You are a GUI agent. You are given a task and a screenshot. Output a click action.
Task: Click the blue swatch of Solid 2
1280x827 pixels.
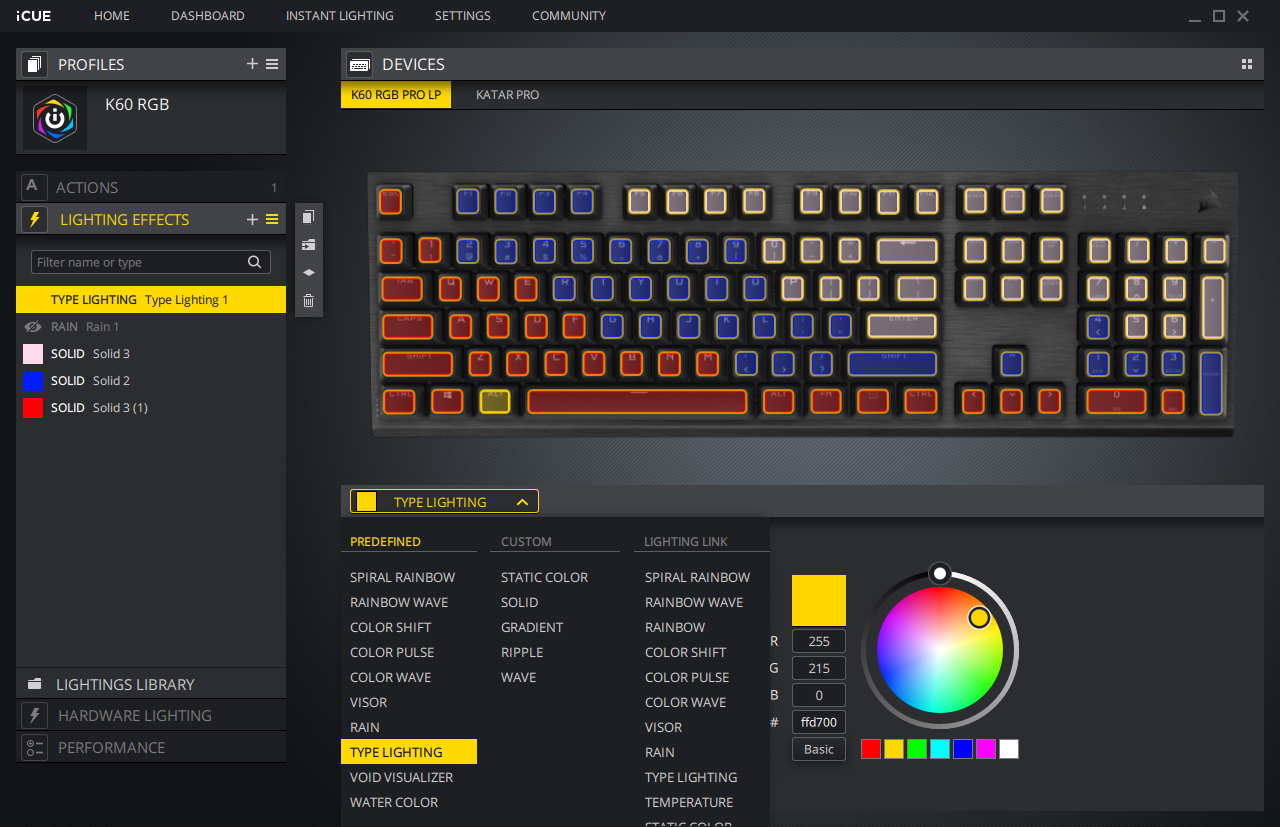(x=33, y=381)
